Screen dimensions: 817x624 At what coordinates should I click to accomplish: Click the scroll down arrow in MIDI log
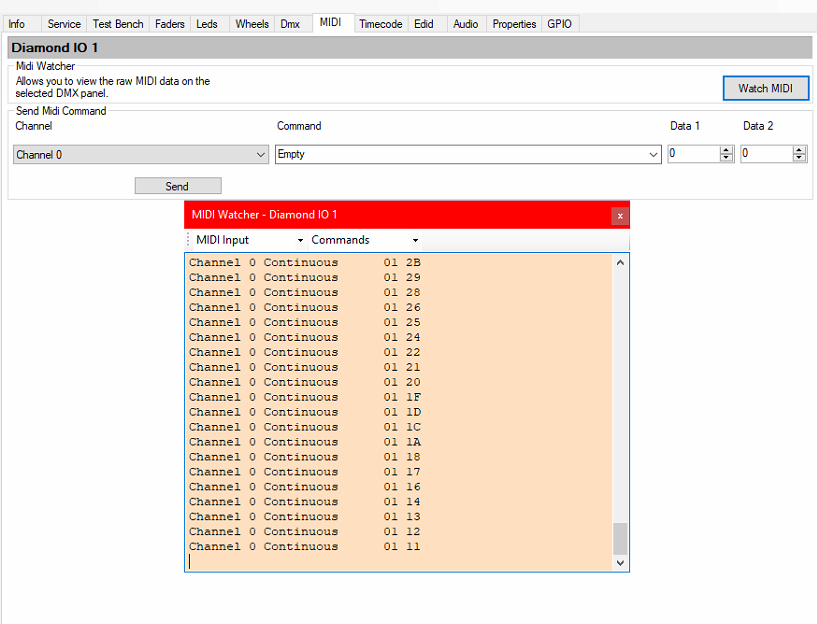[x=620, y=563]
